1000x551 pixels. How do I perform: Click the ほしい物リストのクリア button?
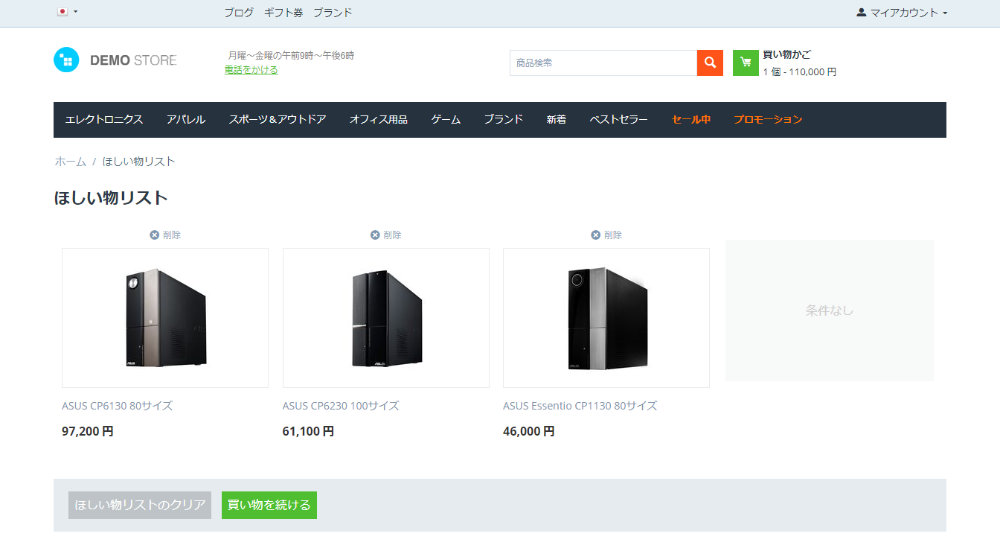click(x=140, y=505)
